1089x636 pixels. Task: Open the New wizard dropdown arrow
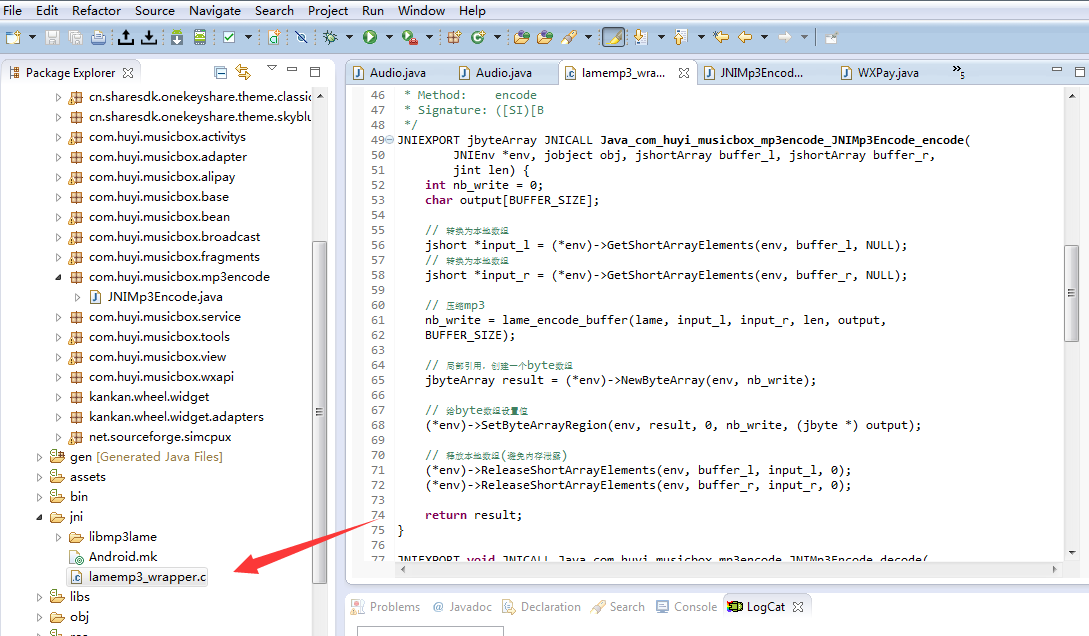tap(32, 37)
